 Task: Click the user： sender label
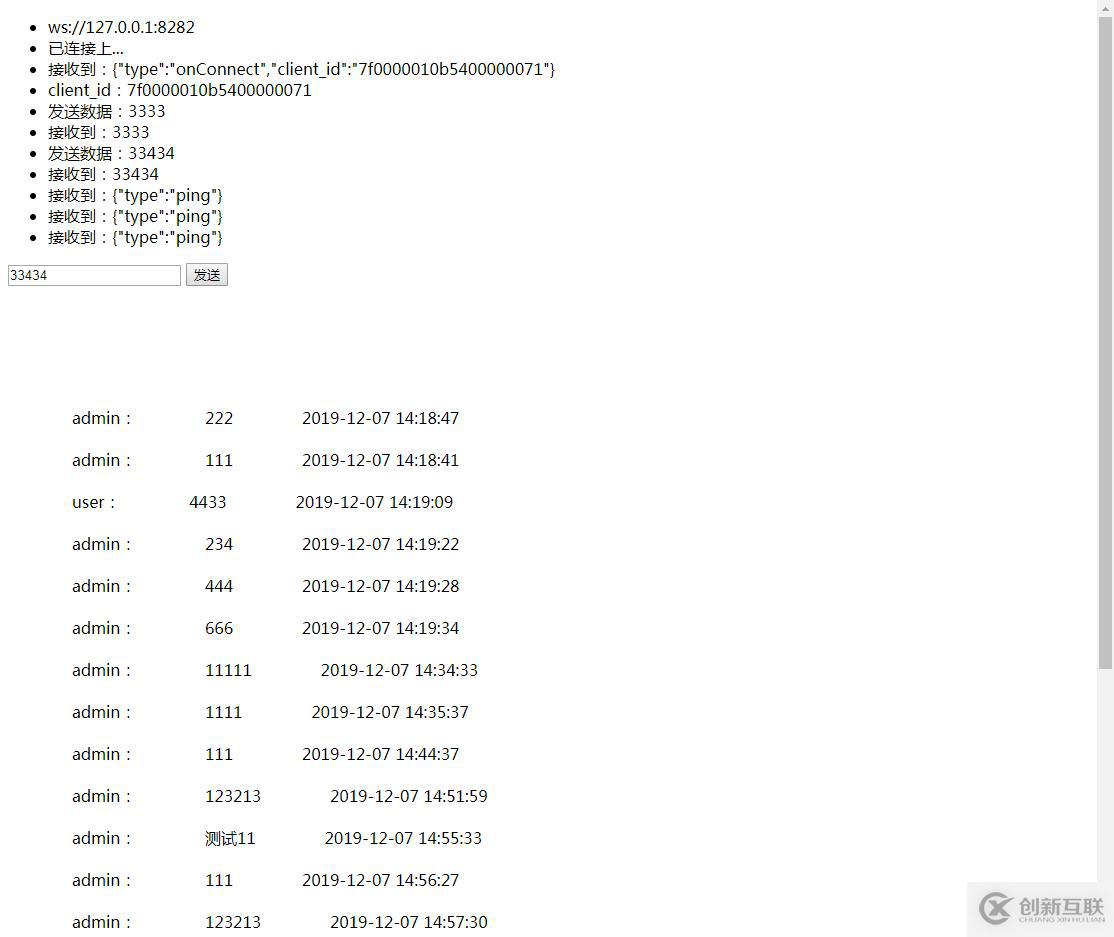point(94,502)
